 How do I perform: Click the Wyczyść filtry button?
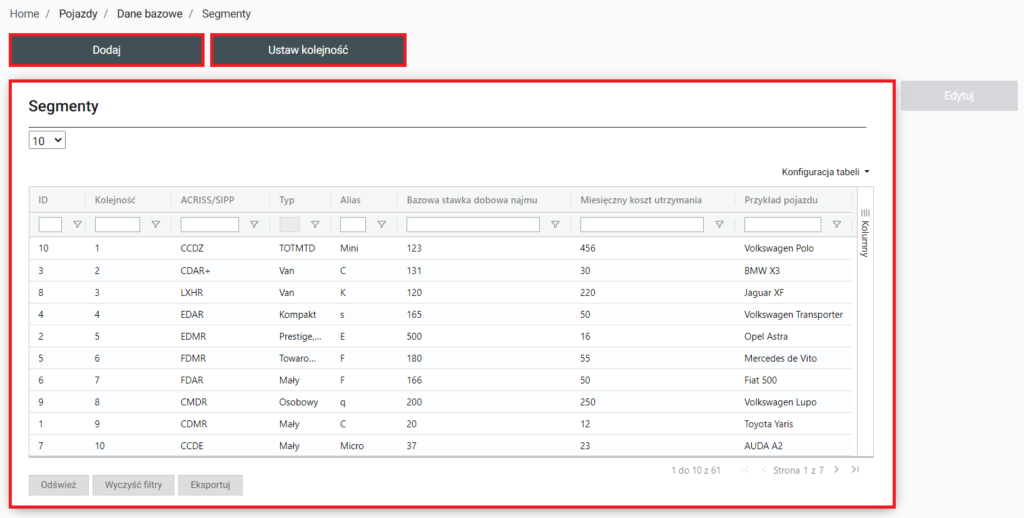133,485
